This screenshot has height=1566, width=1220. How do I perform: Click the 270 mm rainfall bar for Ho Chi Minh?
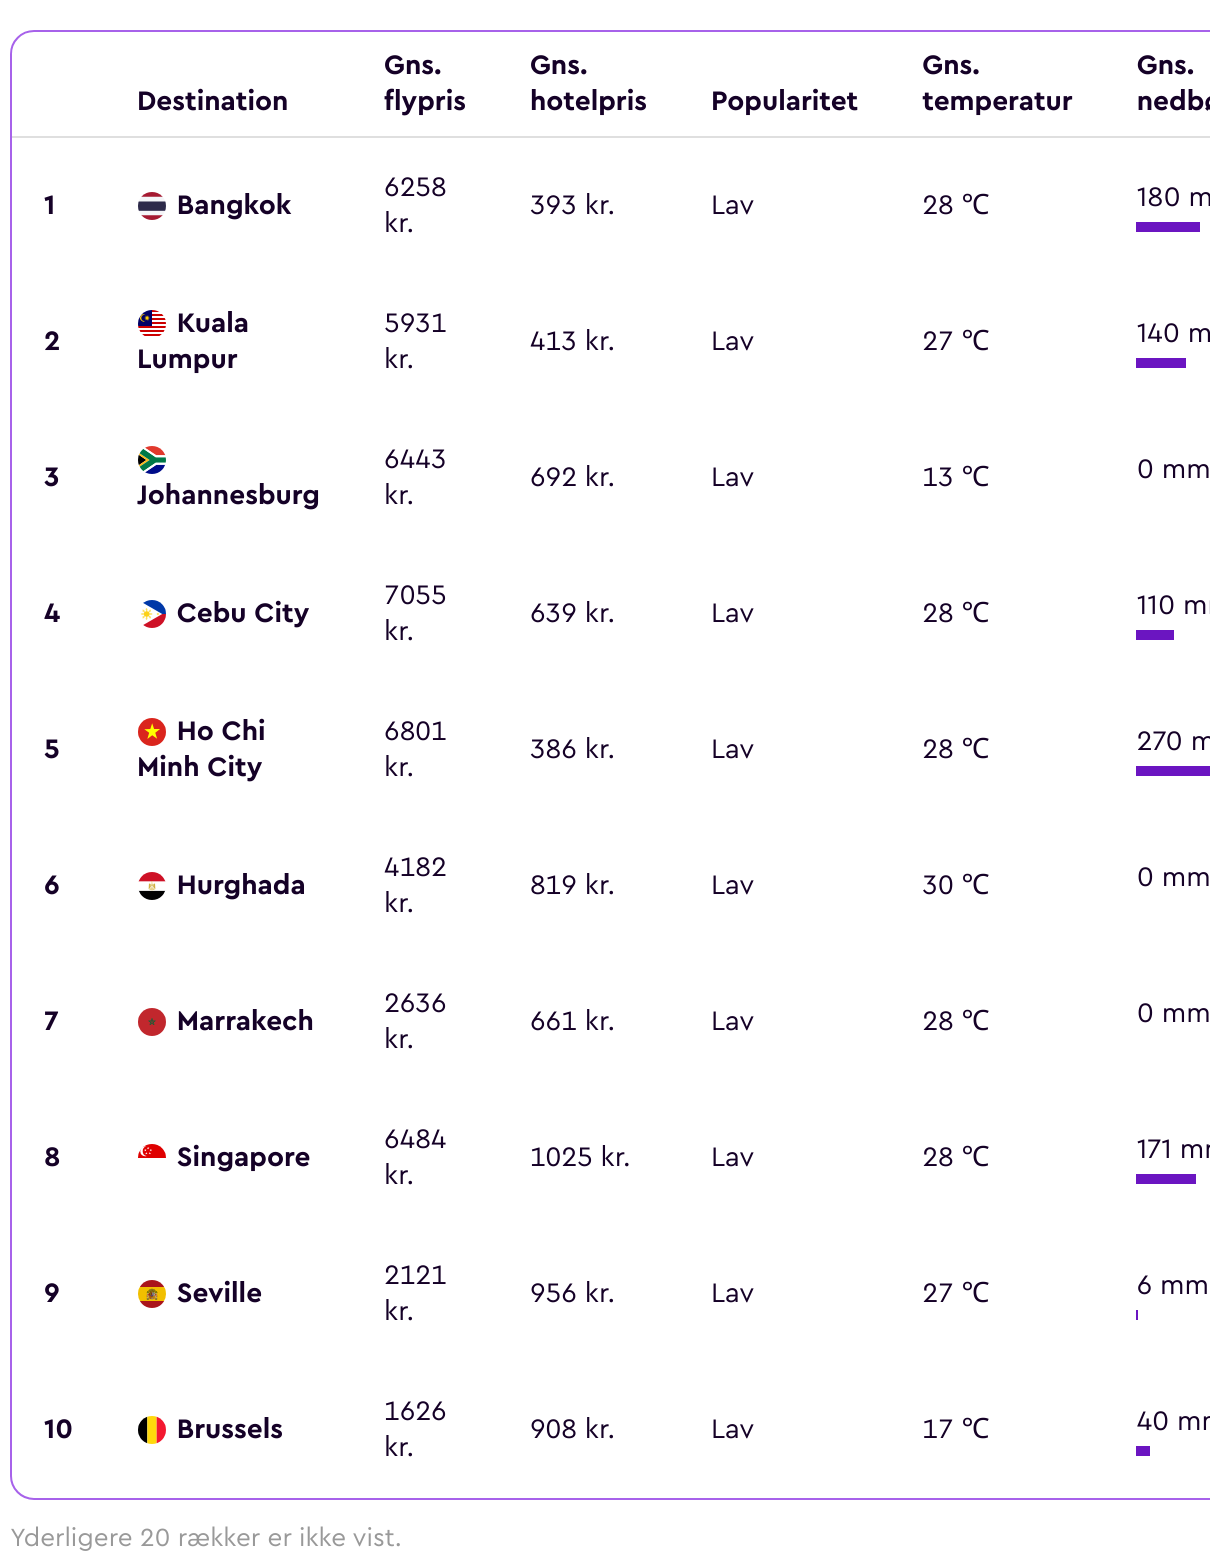pyautogui.click(x=1173, y=771)
